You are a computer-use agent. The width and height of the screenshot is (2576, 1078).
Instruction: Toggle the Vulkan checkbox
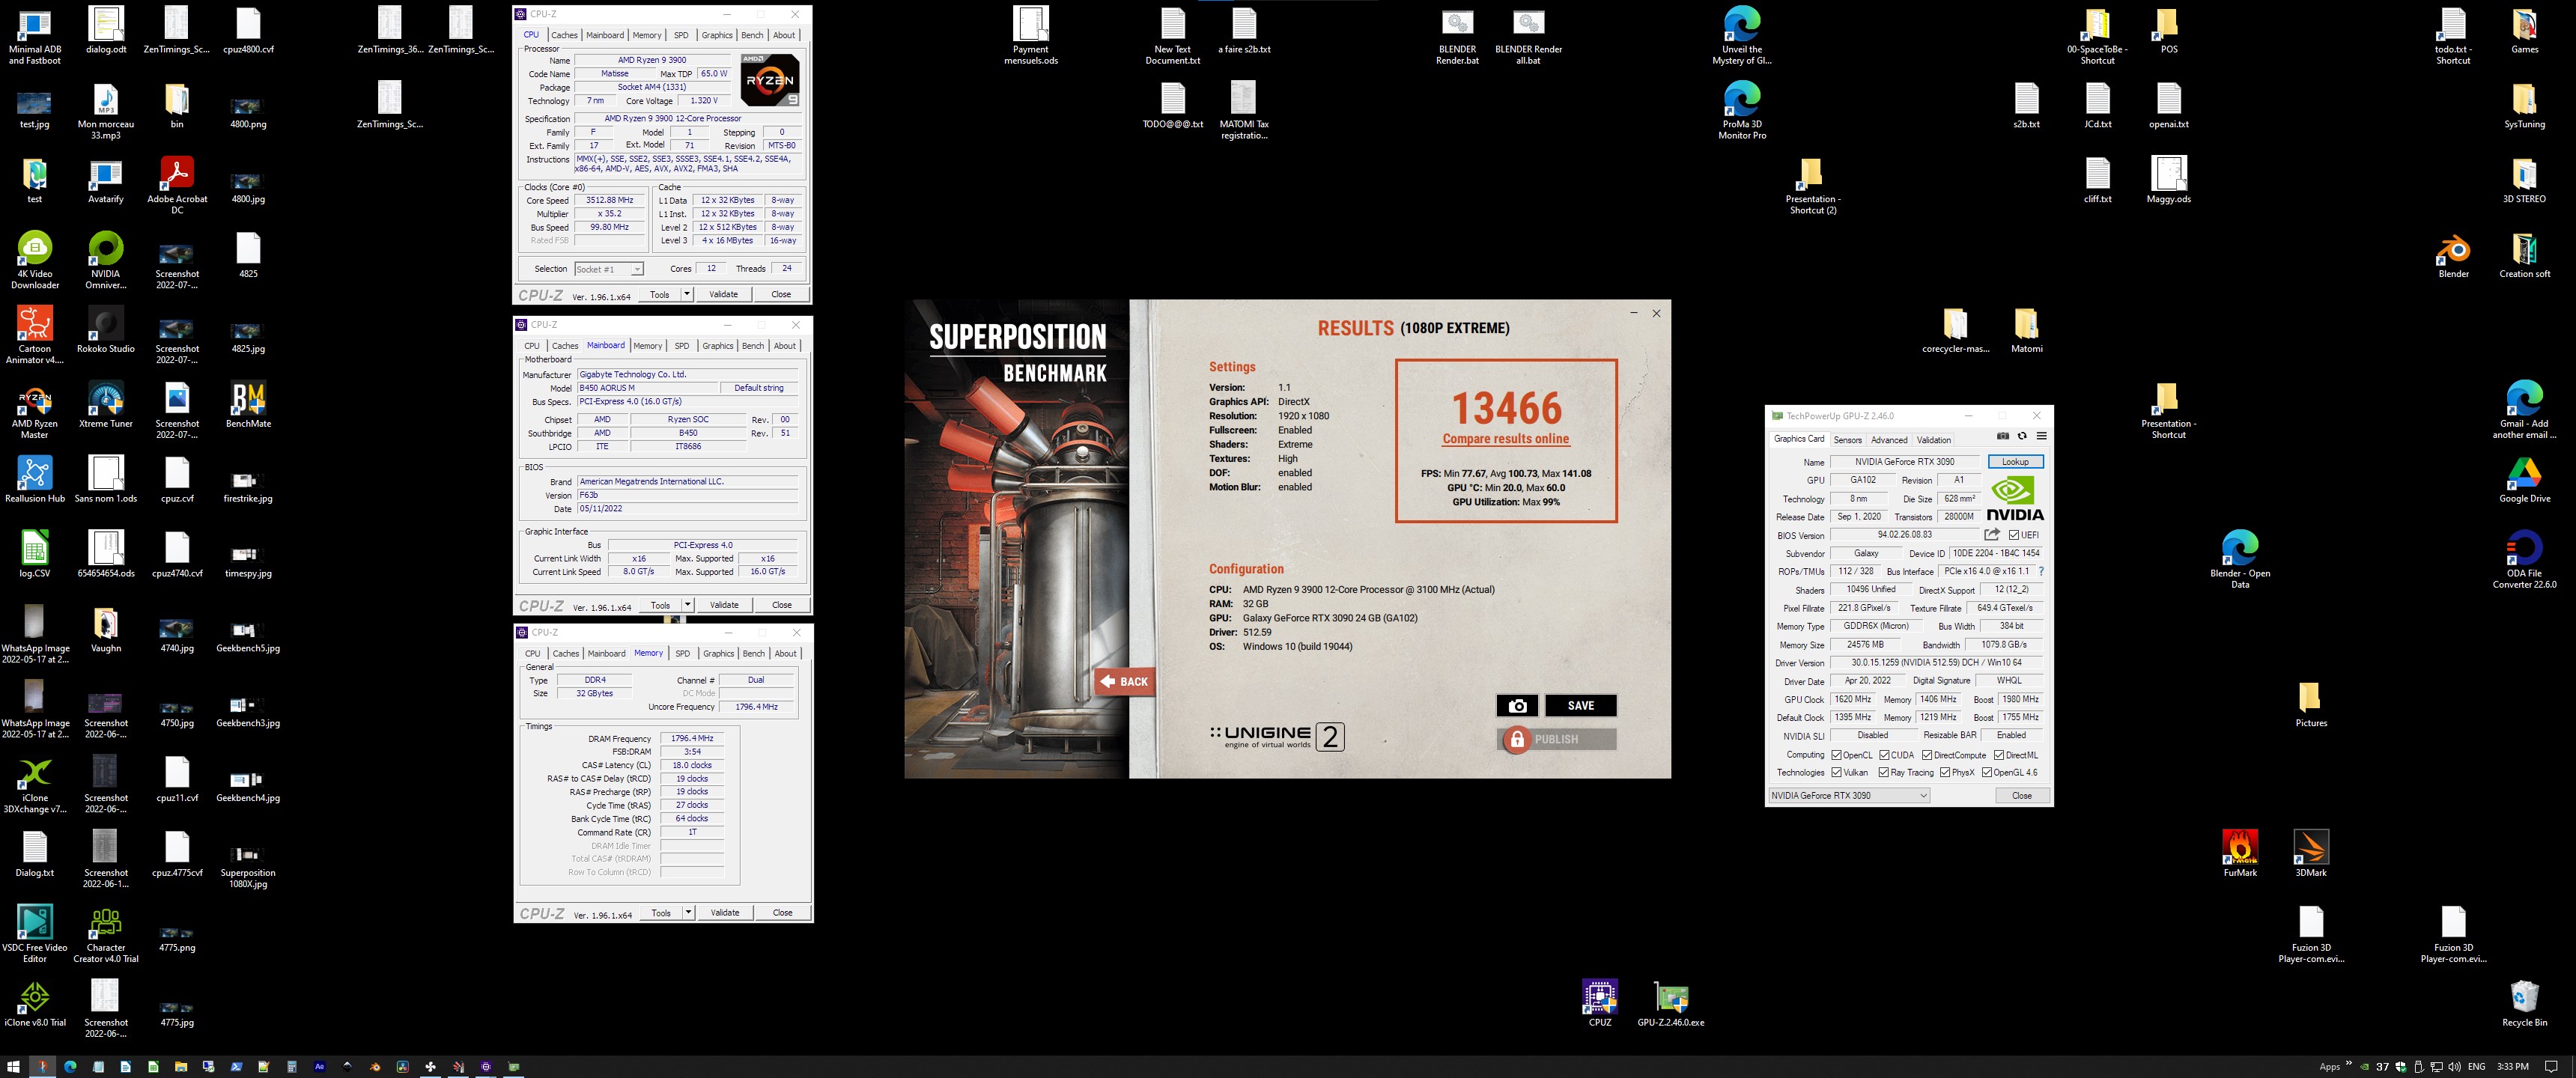[x=1836, y=772]
